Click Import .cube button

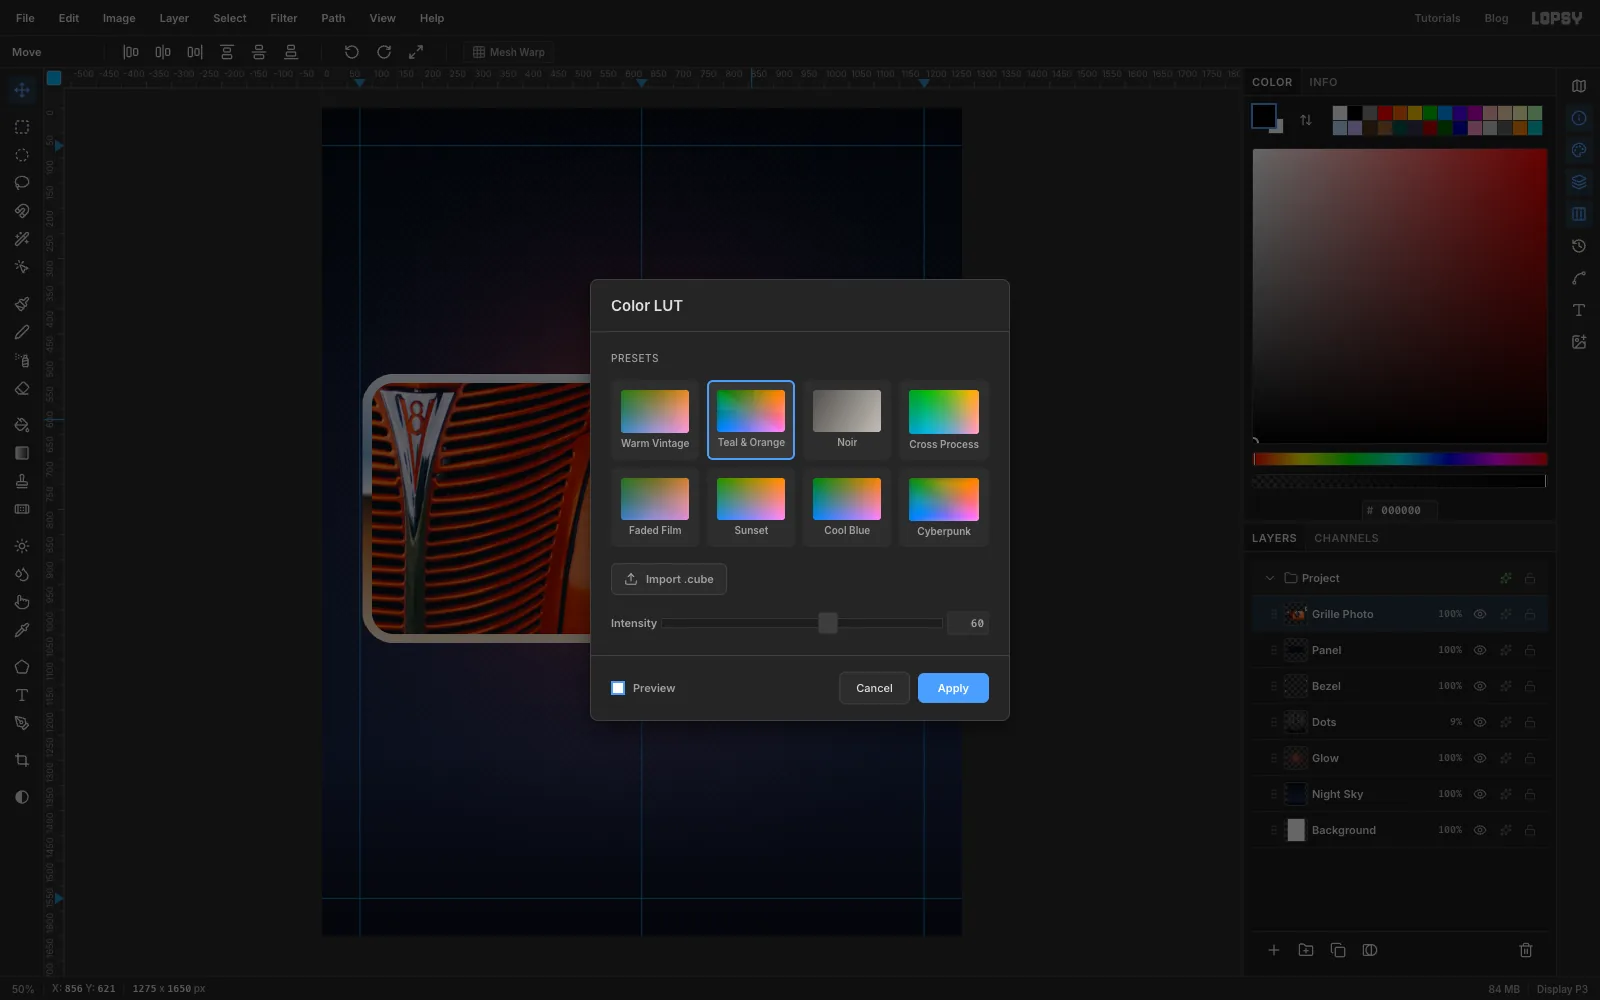pyautogui.click(x=669, y=579)
